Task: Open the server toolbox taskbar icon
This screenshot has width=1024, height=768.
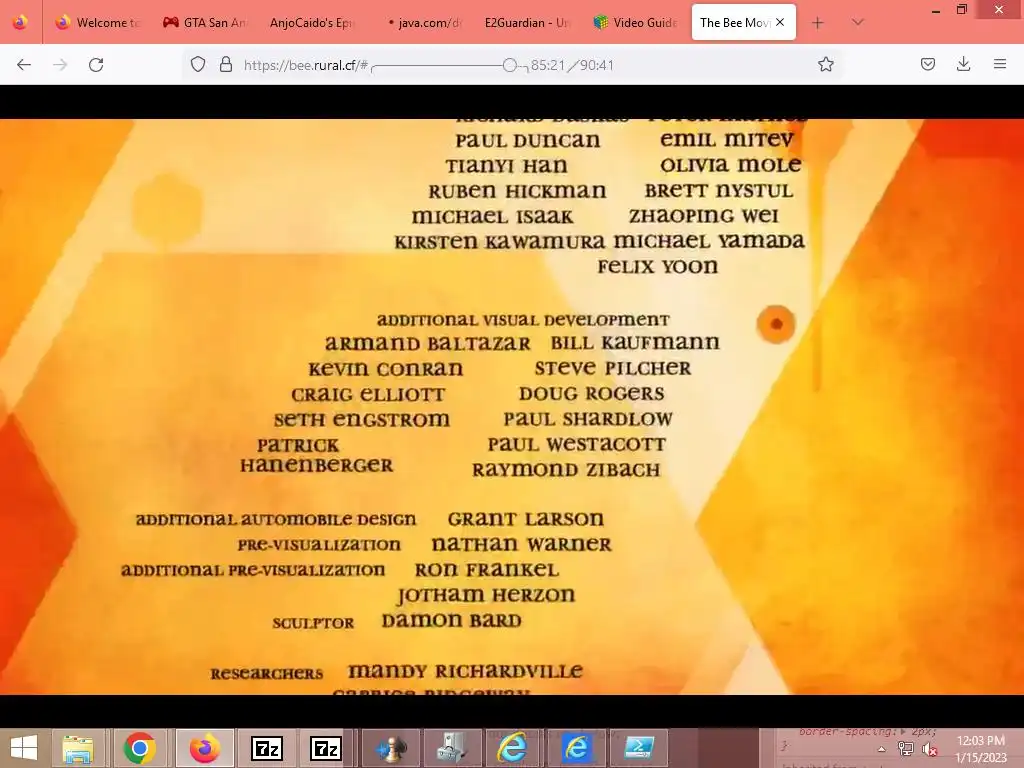Action: (452, 748)
